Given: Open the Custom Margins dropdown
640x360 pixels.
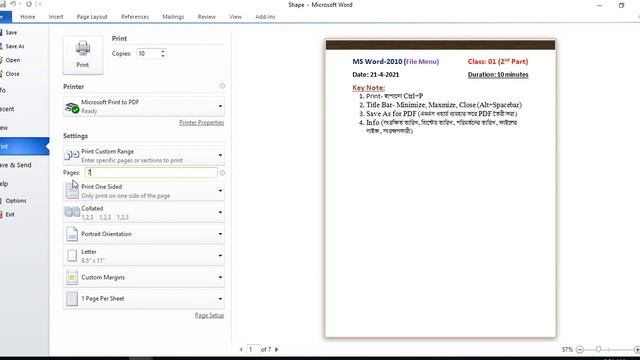Looking at the screenshot, I should [144, 277].
